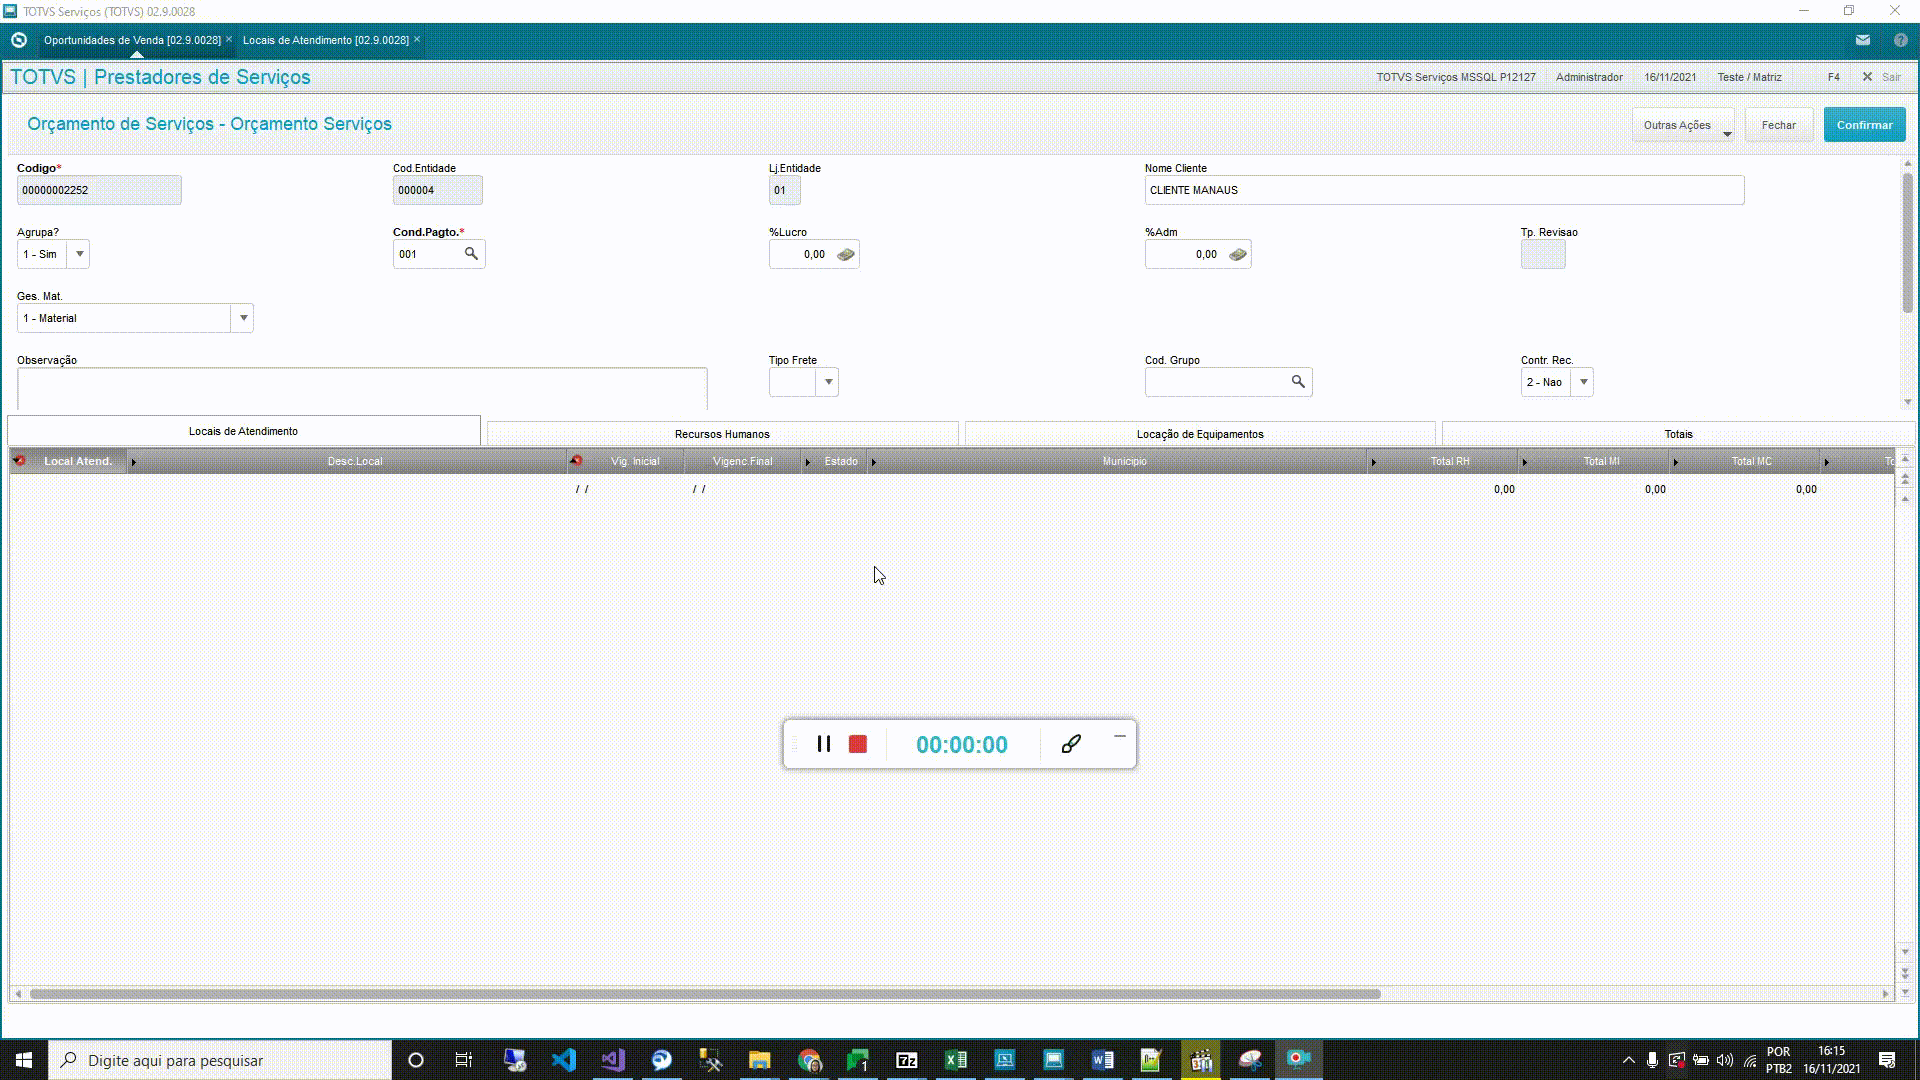Stop the screen recording
This screenshot has height=1080, width=1920.
click(858, 744)
